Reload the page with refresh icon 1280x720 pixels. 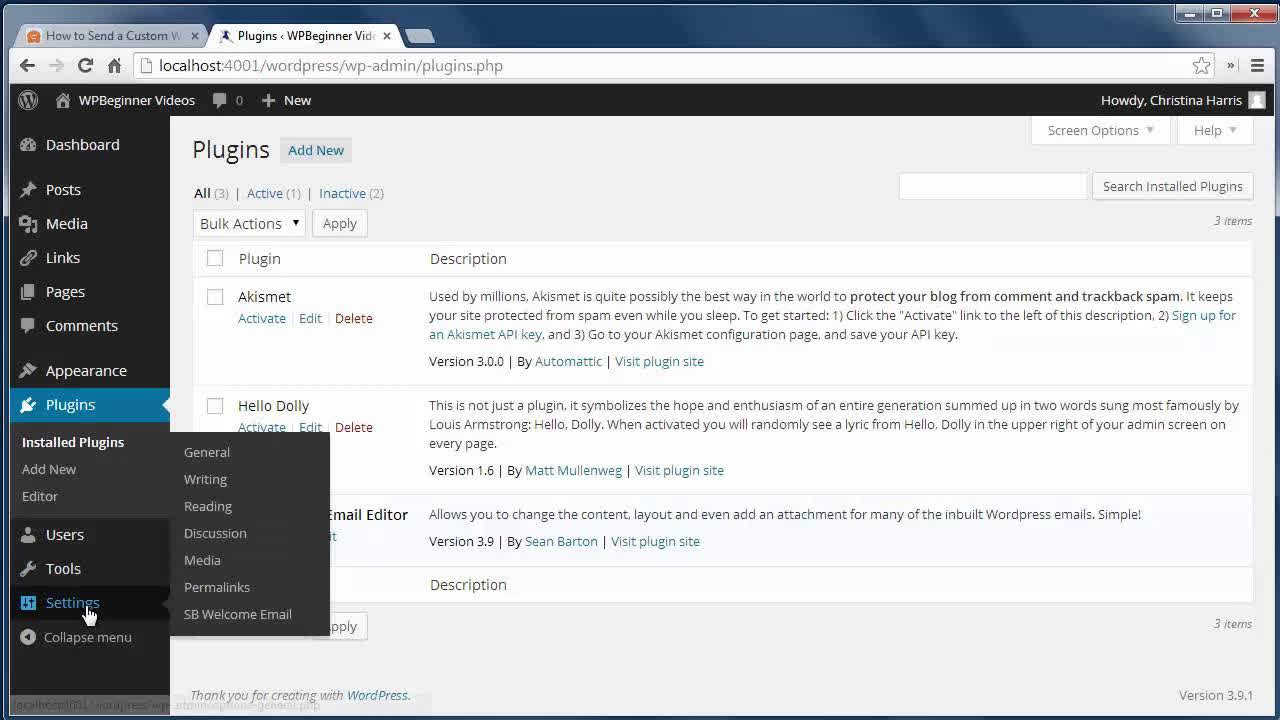click(x=85, y=65)
